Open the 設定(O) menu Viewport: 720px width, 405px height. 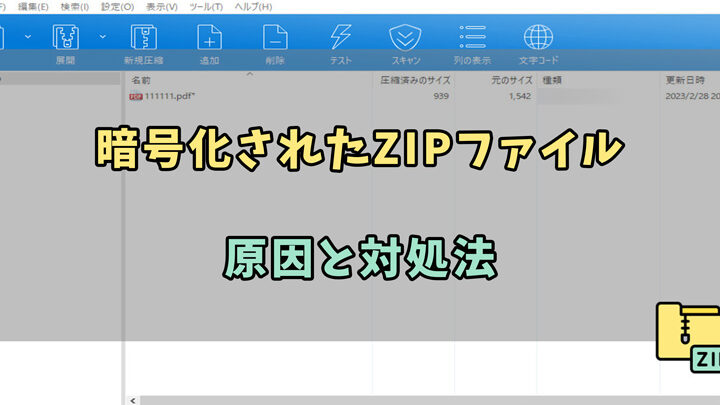click(118, 7)
